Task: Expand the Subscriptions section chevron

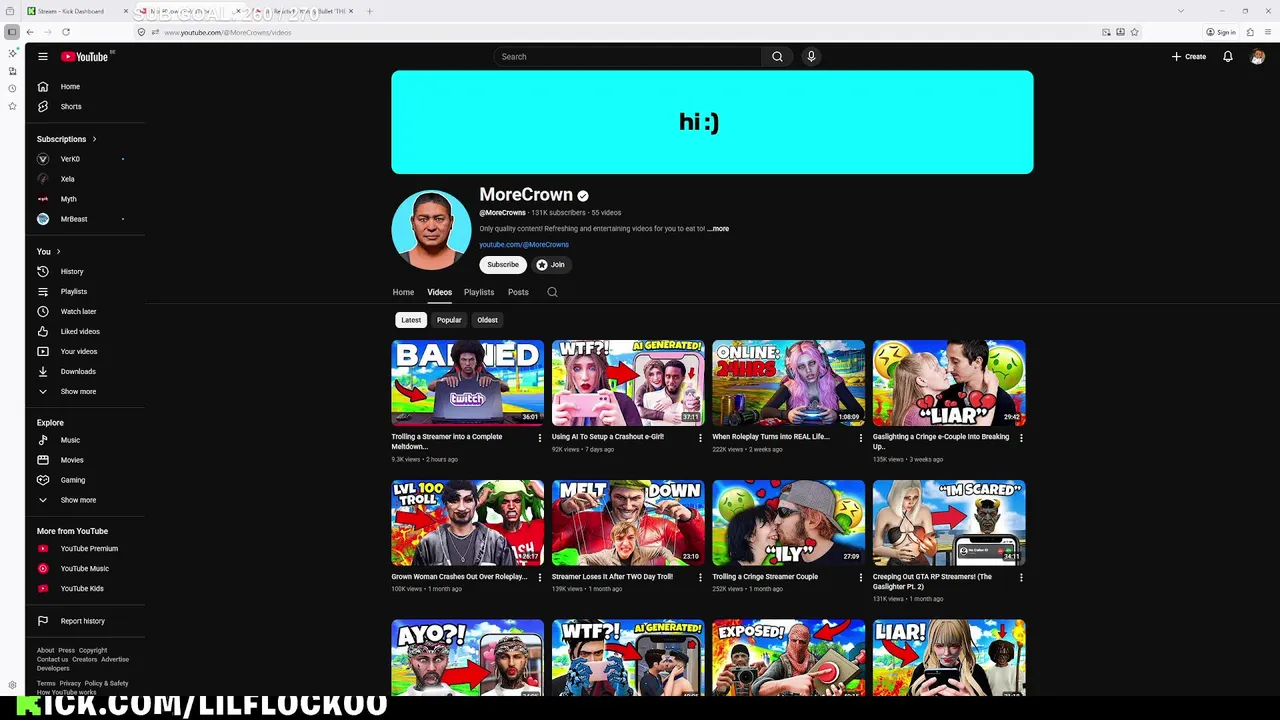Action: click(x=94, y=139)
